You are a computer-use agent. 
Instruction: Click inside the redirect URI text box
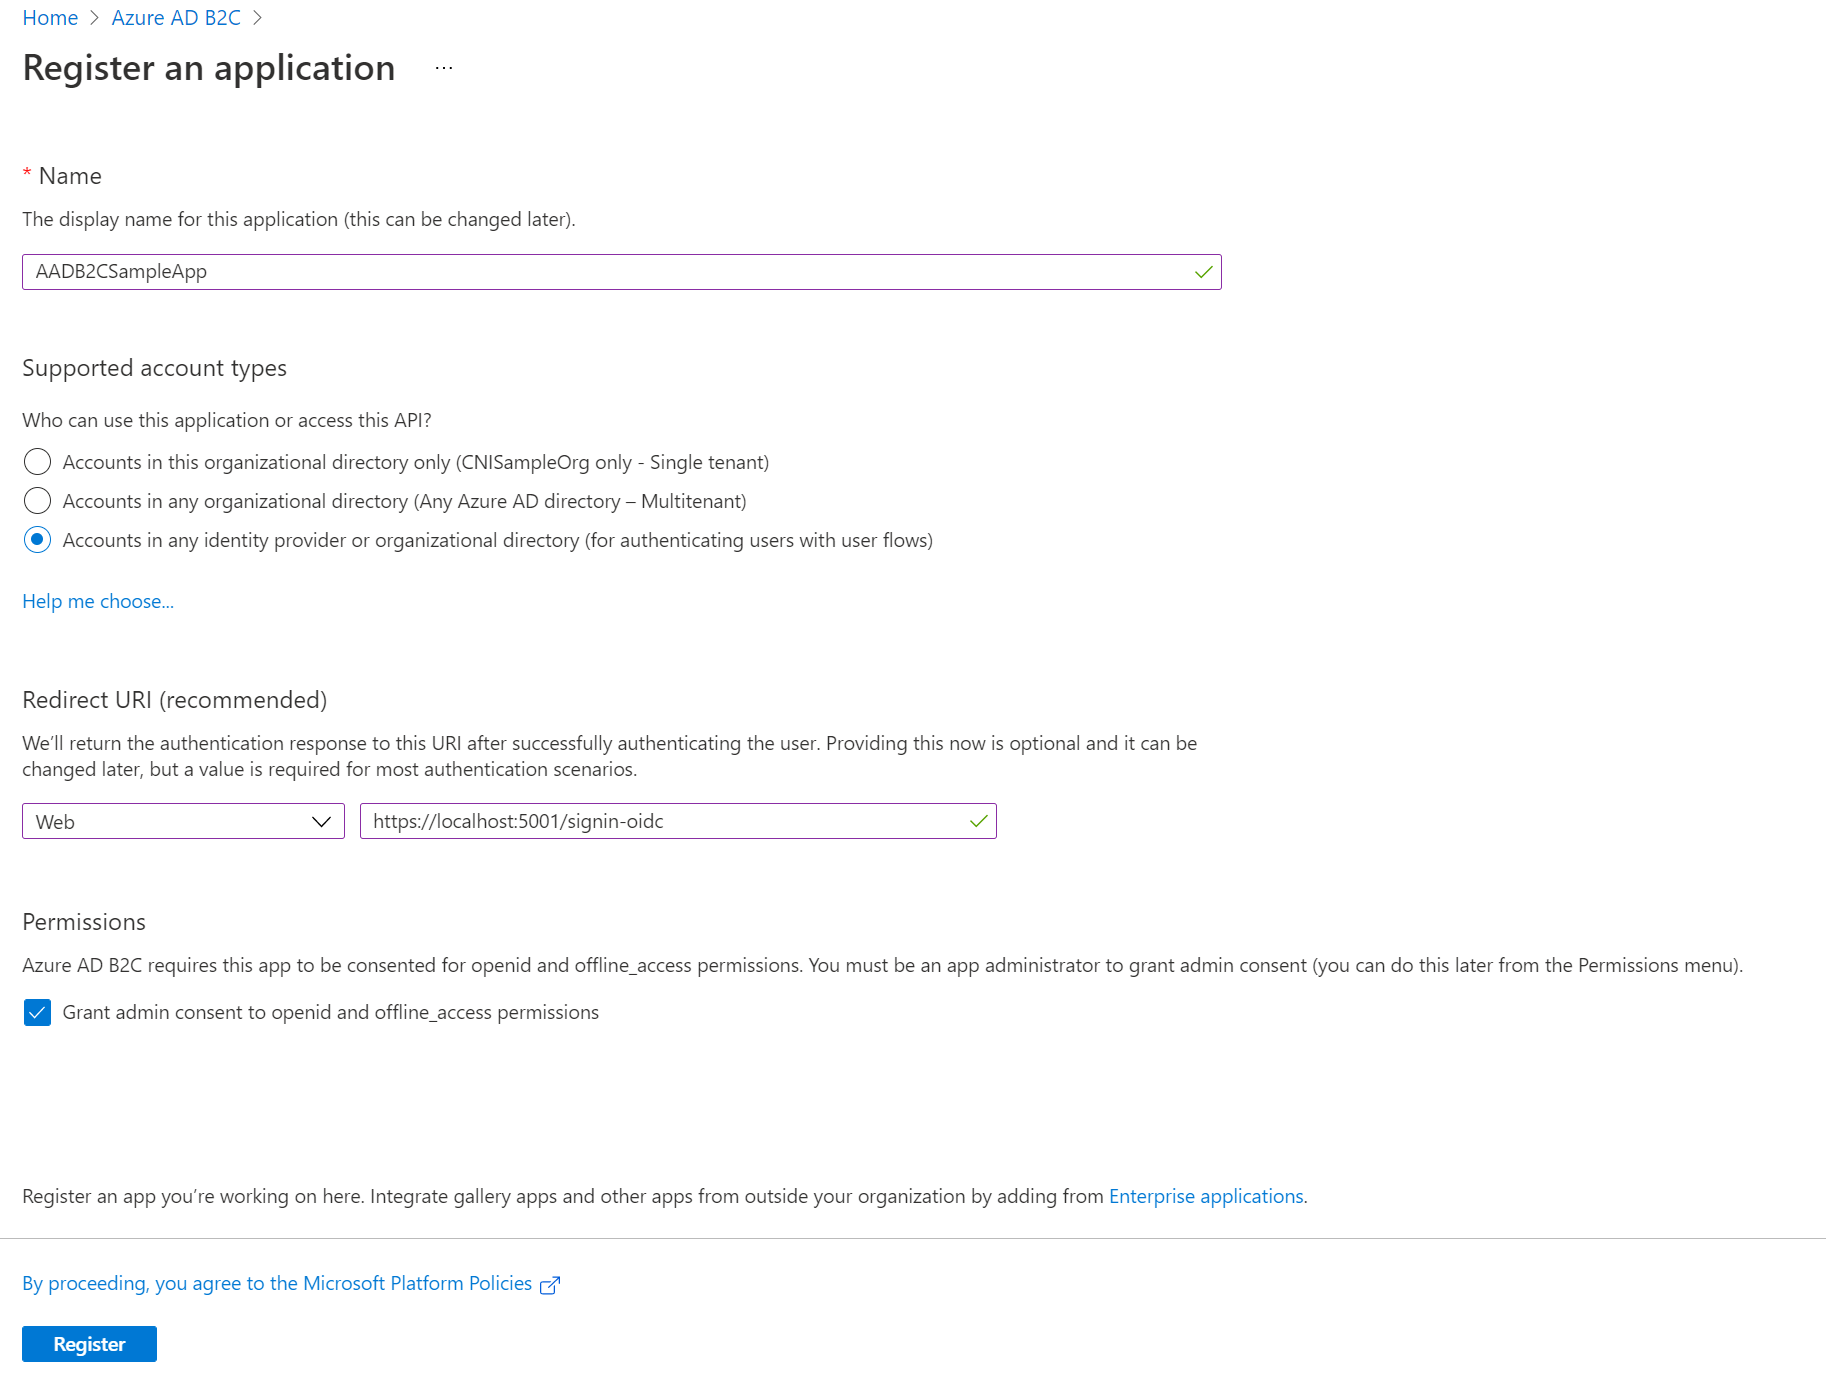[x=660, y=821]
